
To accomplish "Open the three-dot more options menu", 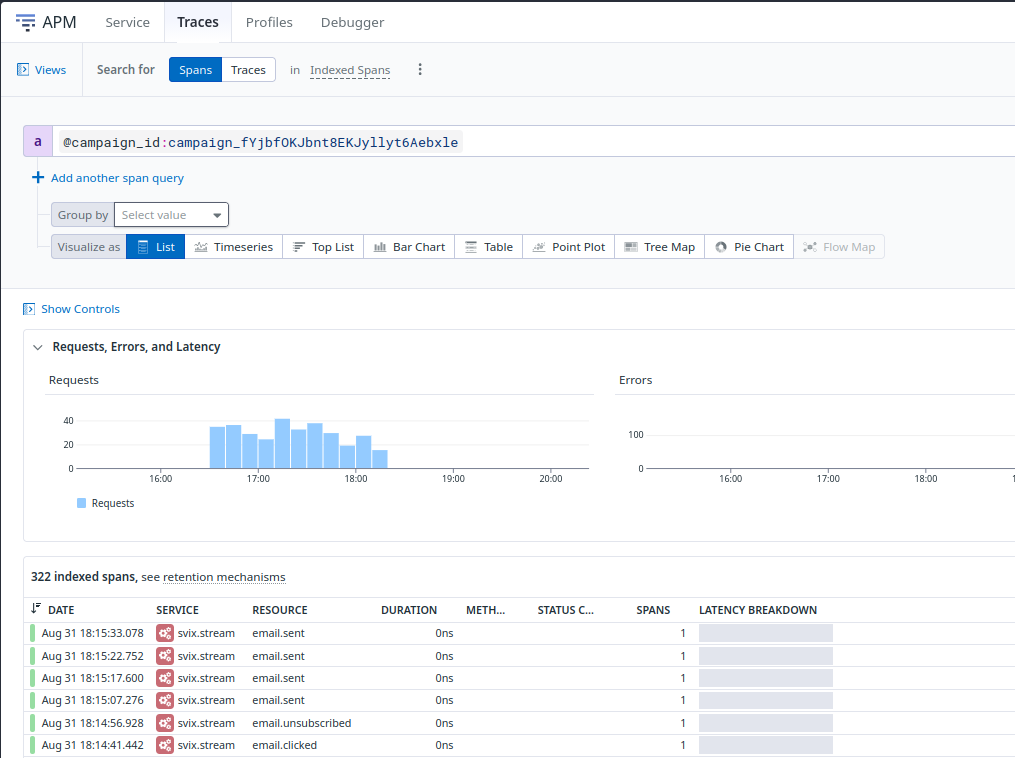I will tap(420, 69).
